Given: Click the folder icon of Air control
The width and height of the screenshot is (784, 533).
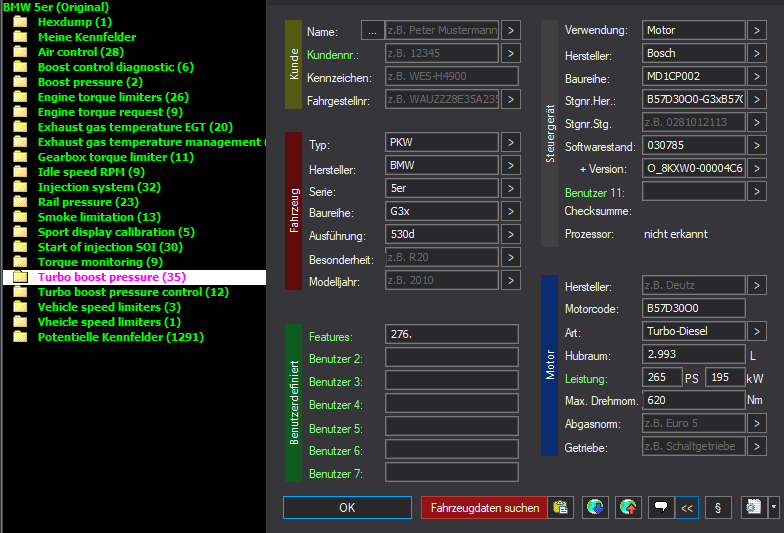Looking at the screenshot, I should (x=20, y=52).
